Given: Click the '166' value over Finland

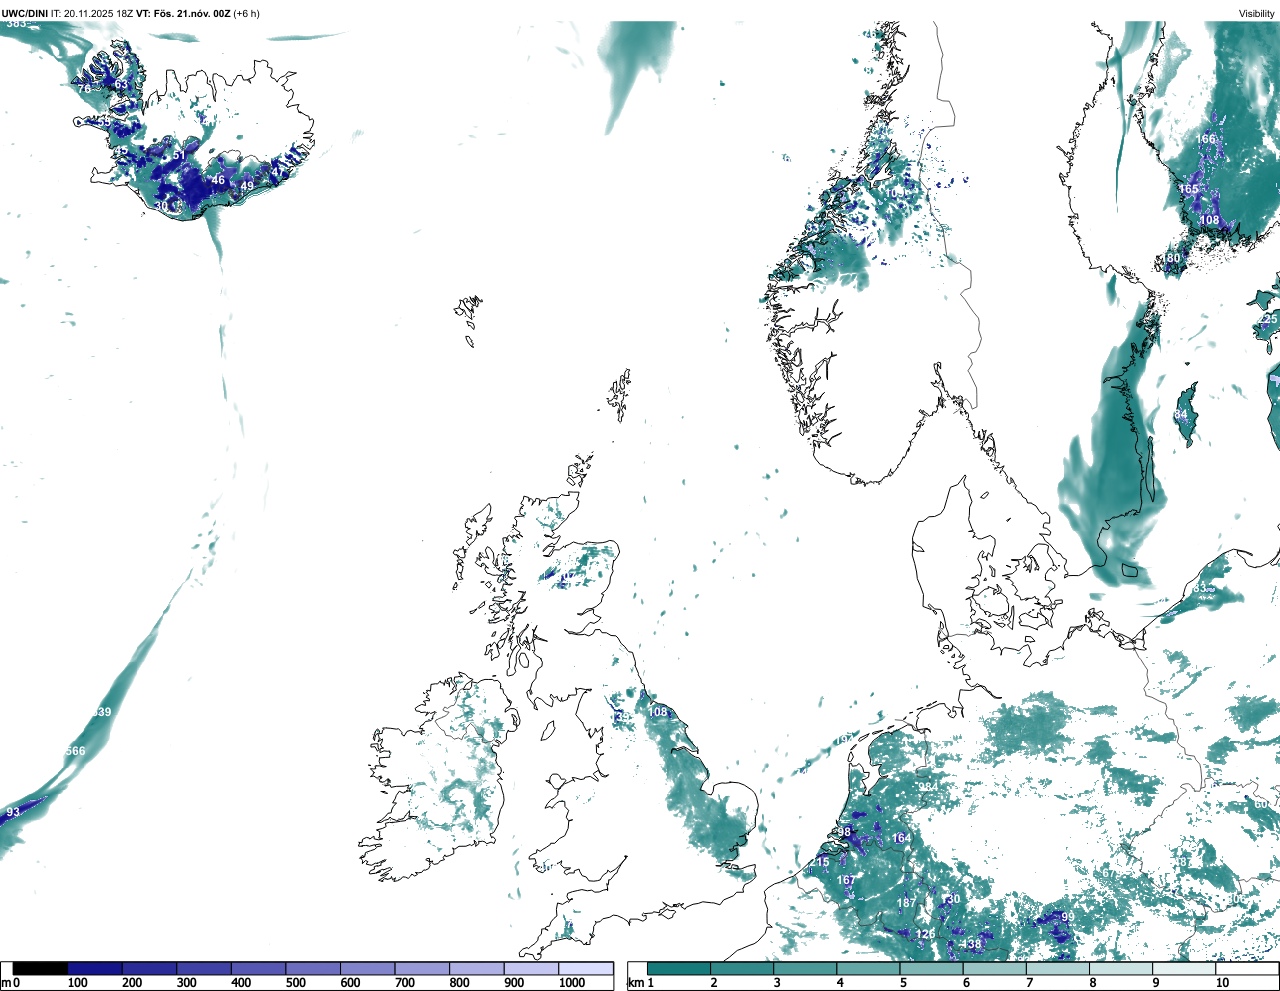Looking at the screenshot, I should [1207, 140].
